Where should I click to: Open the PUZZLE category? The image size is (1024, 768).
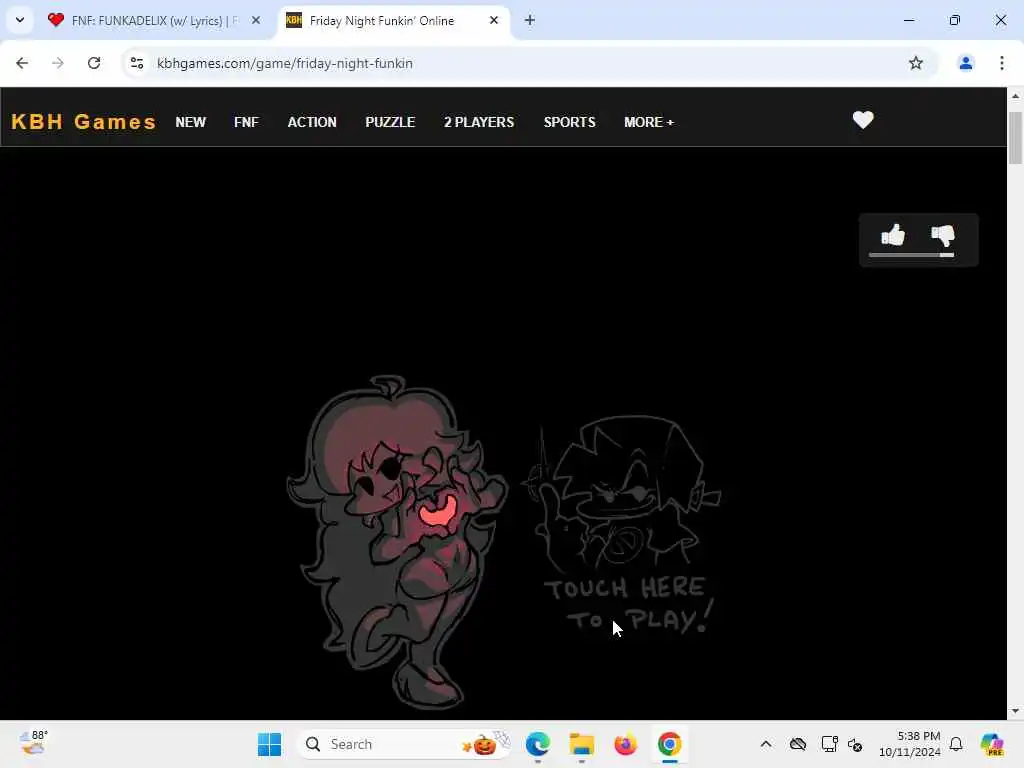click(x=390, y=122)
